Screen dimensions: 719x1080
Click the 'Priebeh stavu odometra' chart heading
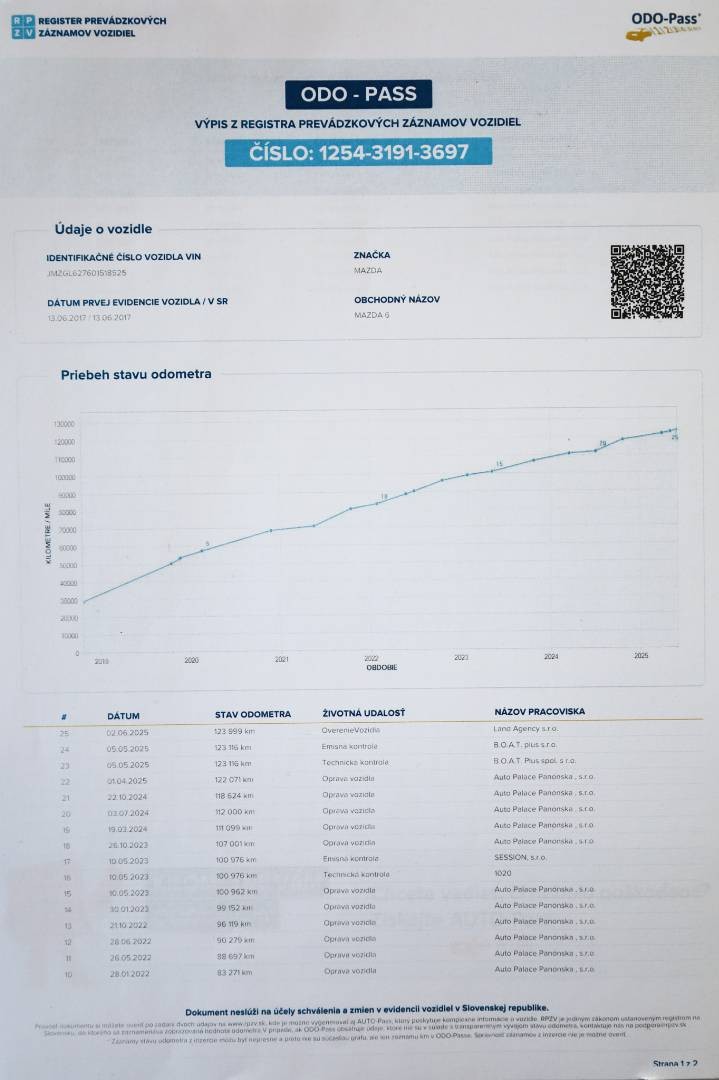[136, 375]
